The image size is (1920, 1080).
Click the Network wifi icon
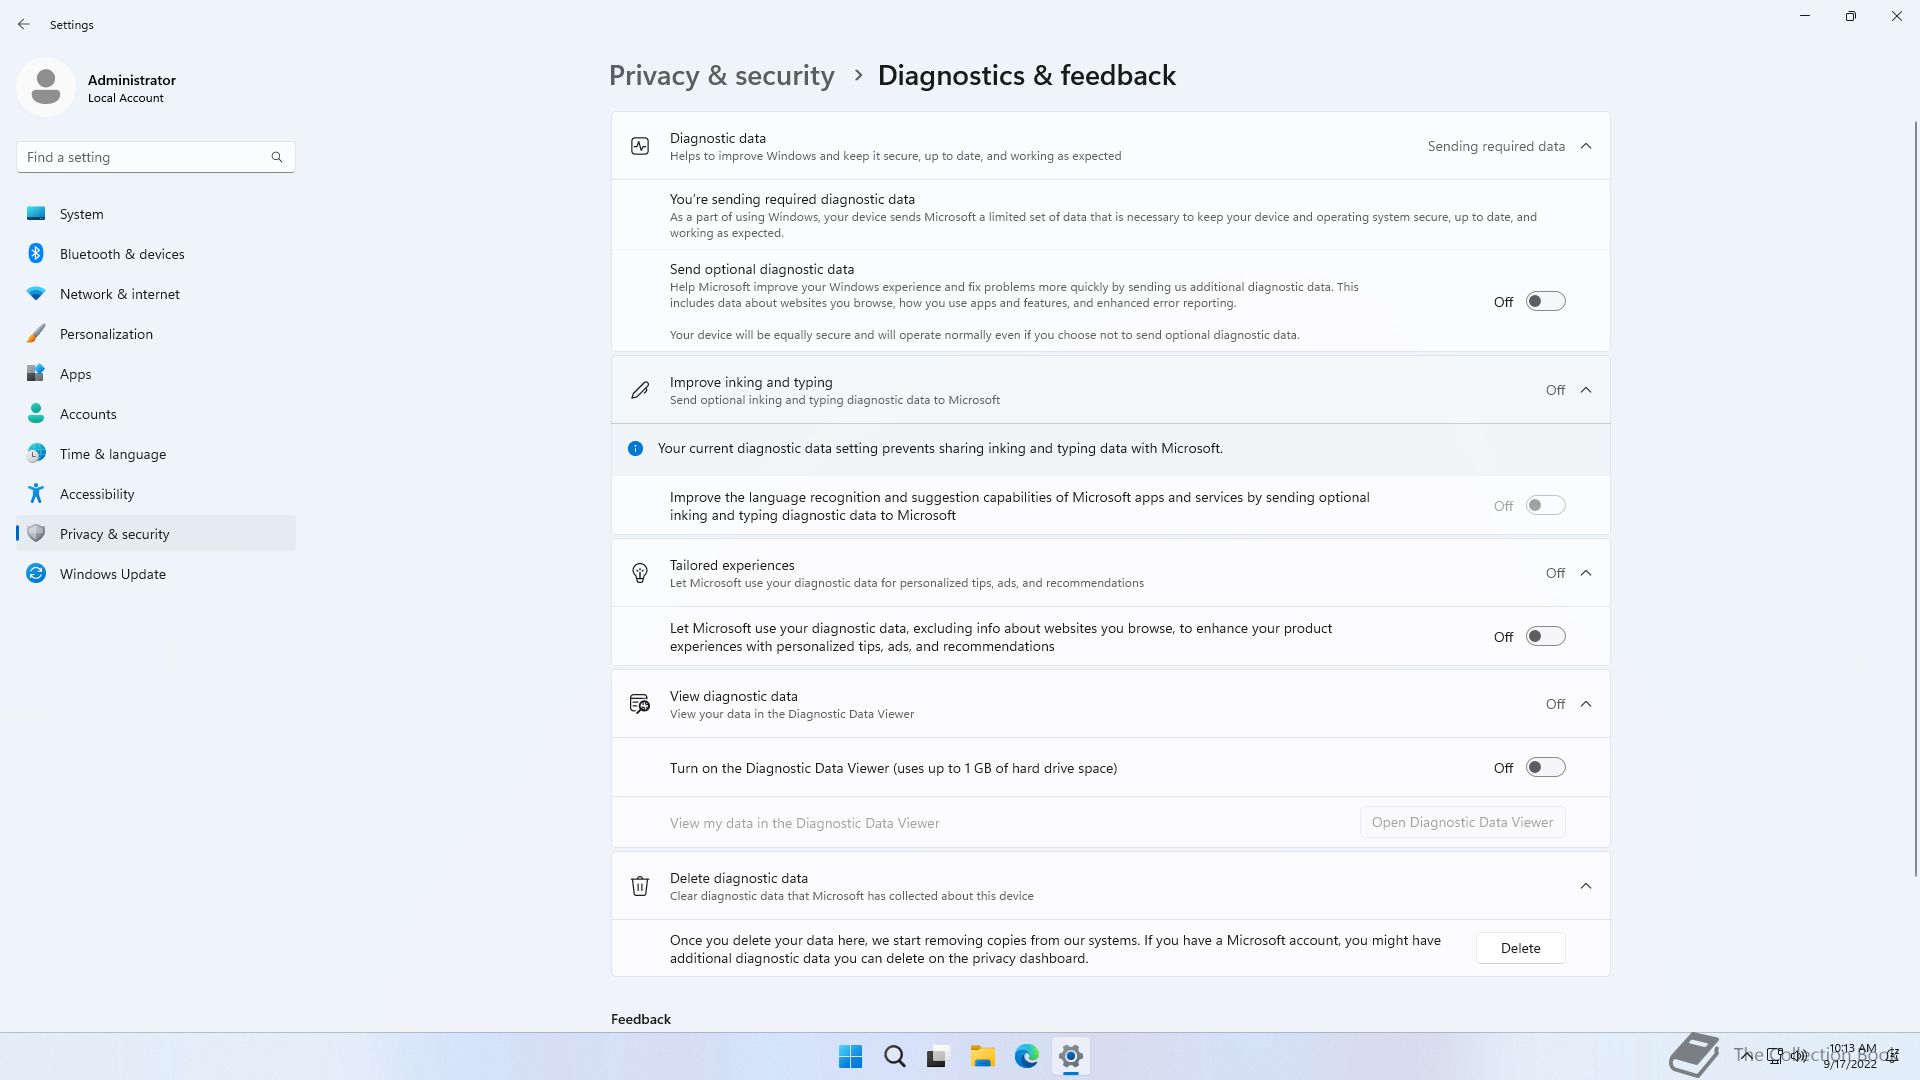36,294
